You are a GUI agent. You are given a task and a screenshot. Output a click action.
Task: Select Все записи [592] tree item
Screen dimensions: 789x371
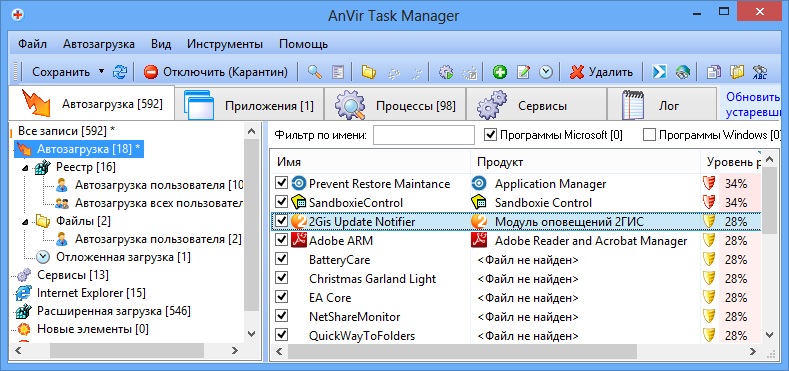coord(67,131)
